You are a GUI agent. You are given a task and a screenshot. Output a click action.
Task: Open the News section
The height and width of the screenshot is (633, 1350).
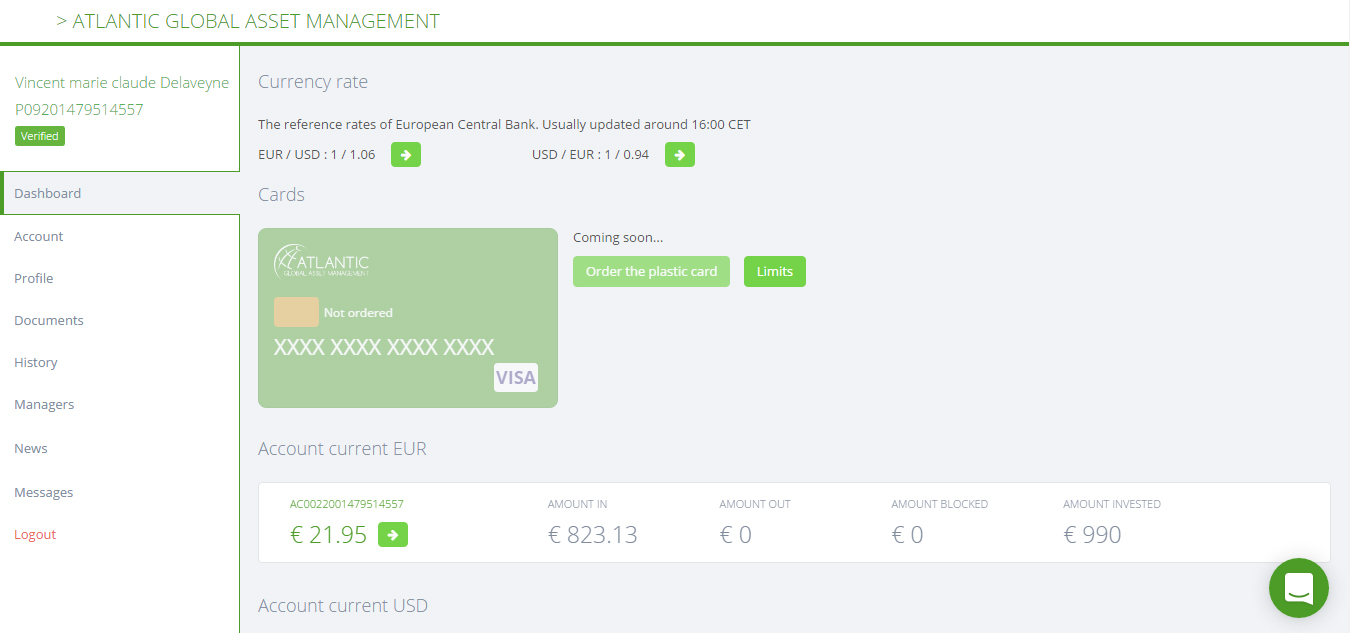point(31,448)
